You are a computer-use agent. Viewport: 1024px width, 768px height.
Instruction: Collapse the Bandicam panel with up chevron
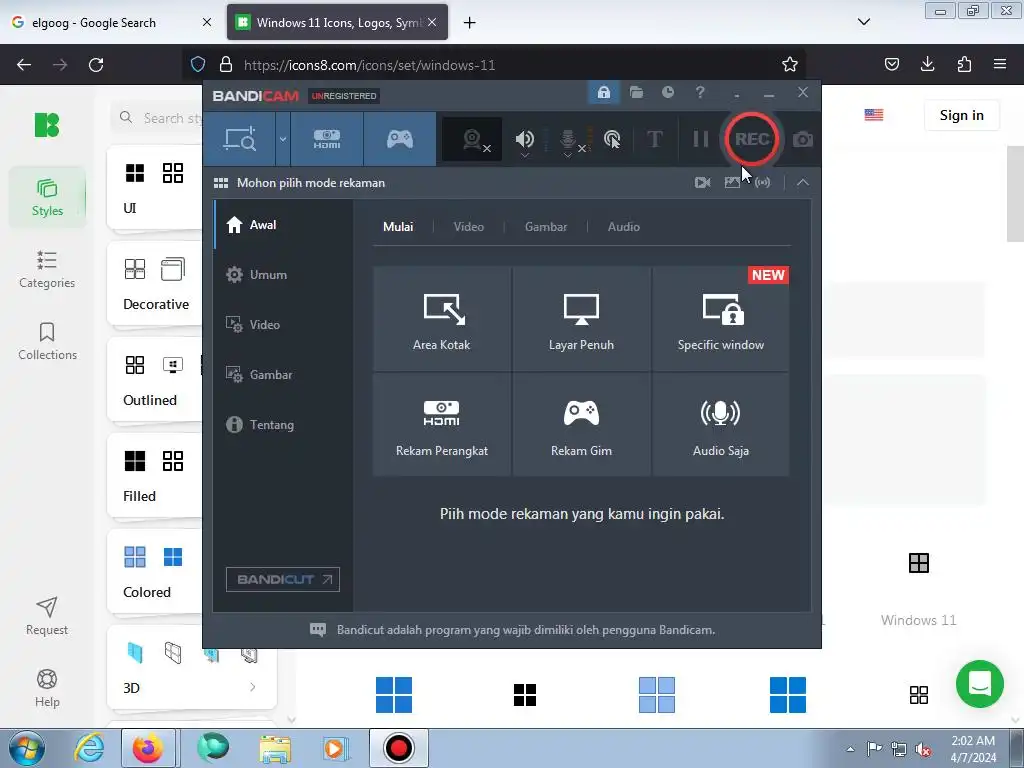803,183
